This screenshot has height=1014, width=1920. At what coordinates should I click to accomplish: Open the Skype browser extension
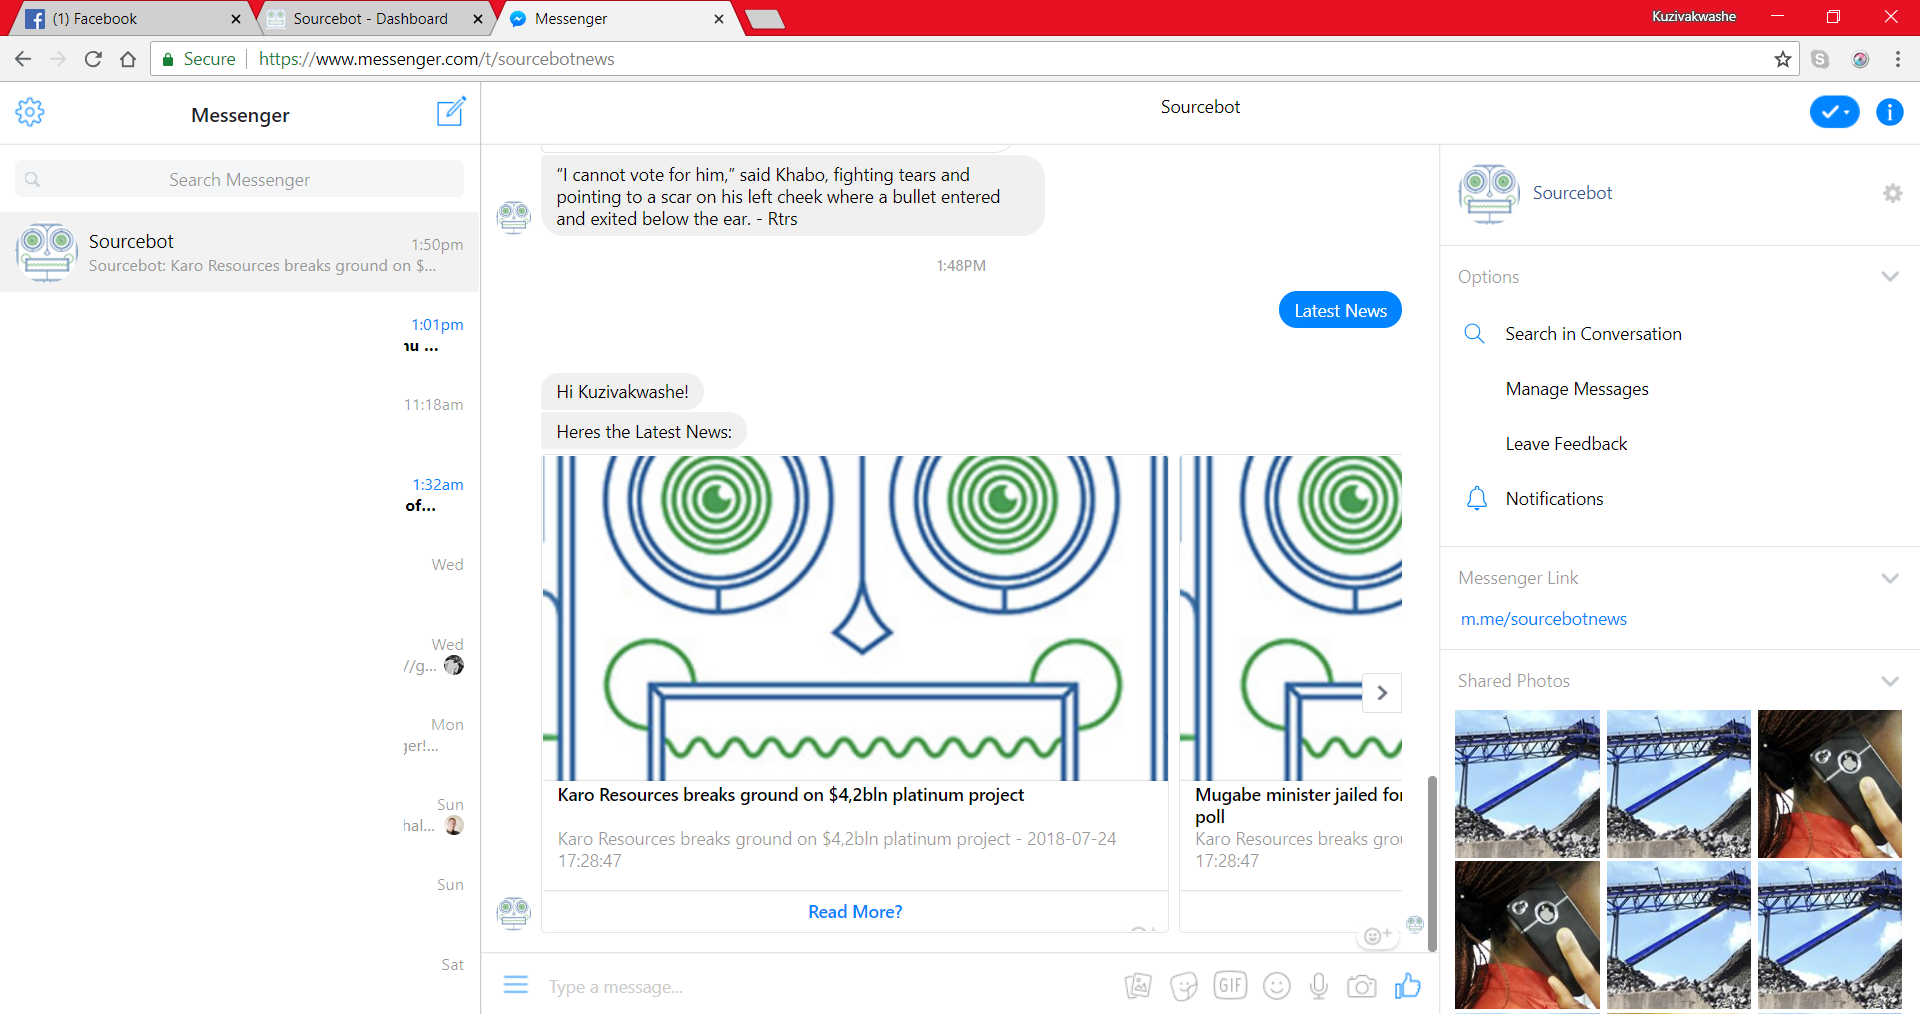pos(1820,59)
